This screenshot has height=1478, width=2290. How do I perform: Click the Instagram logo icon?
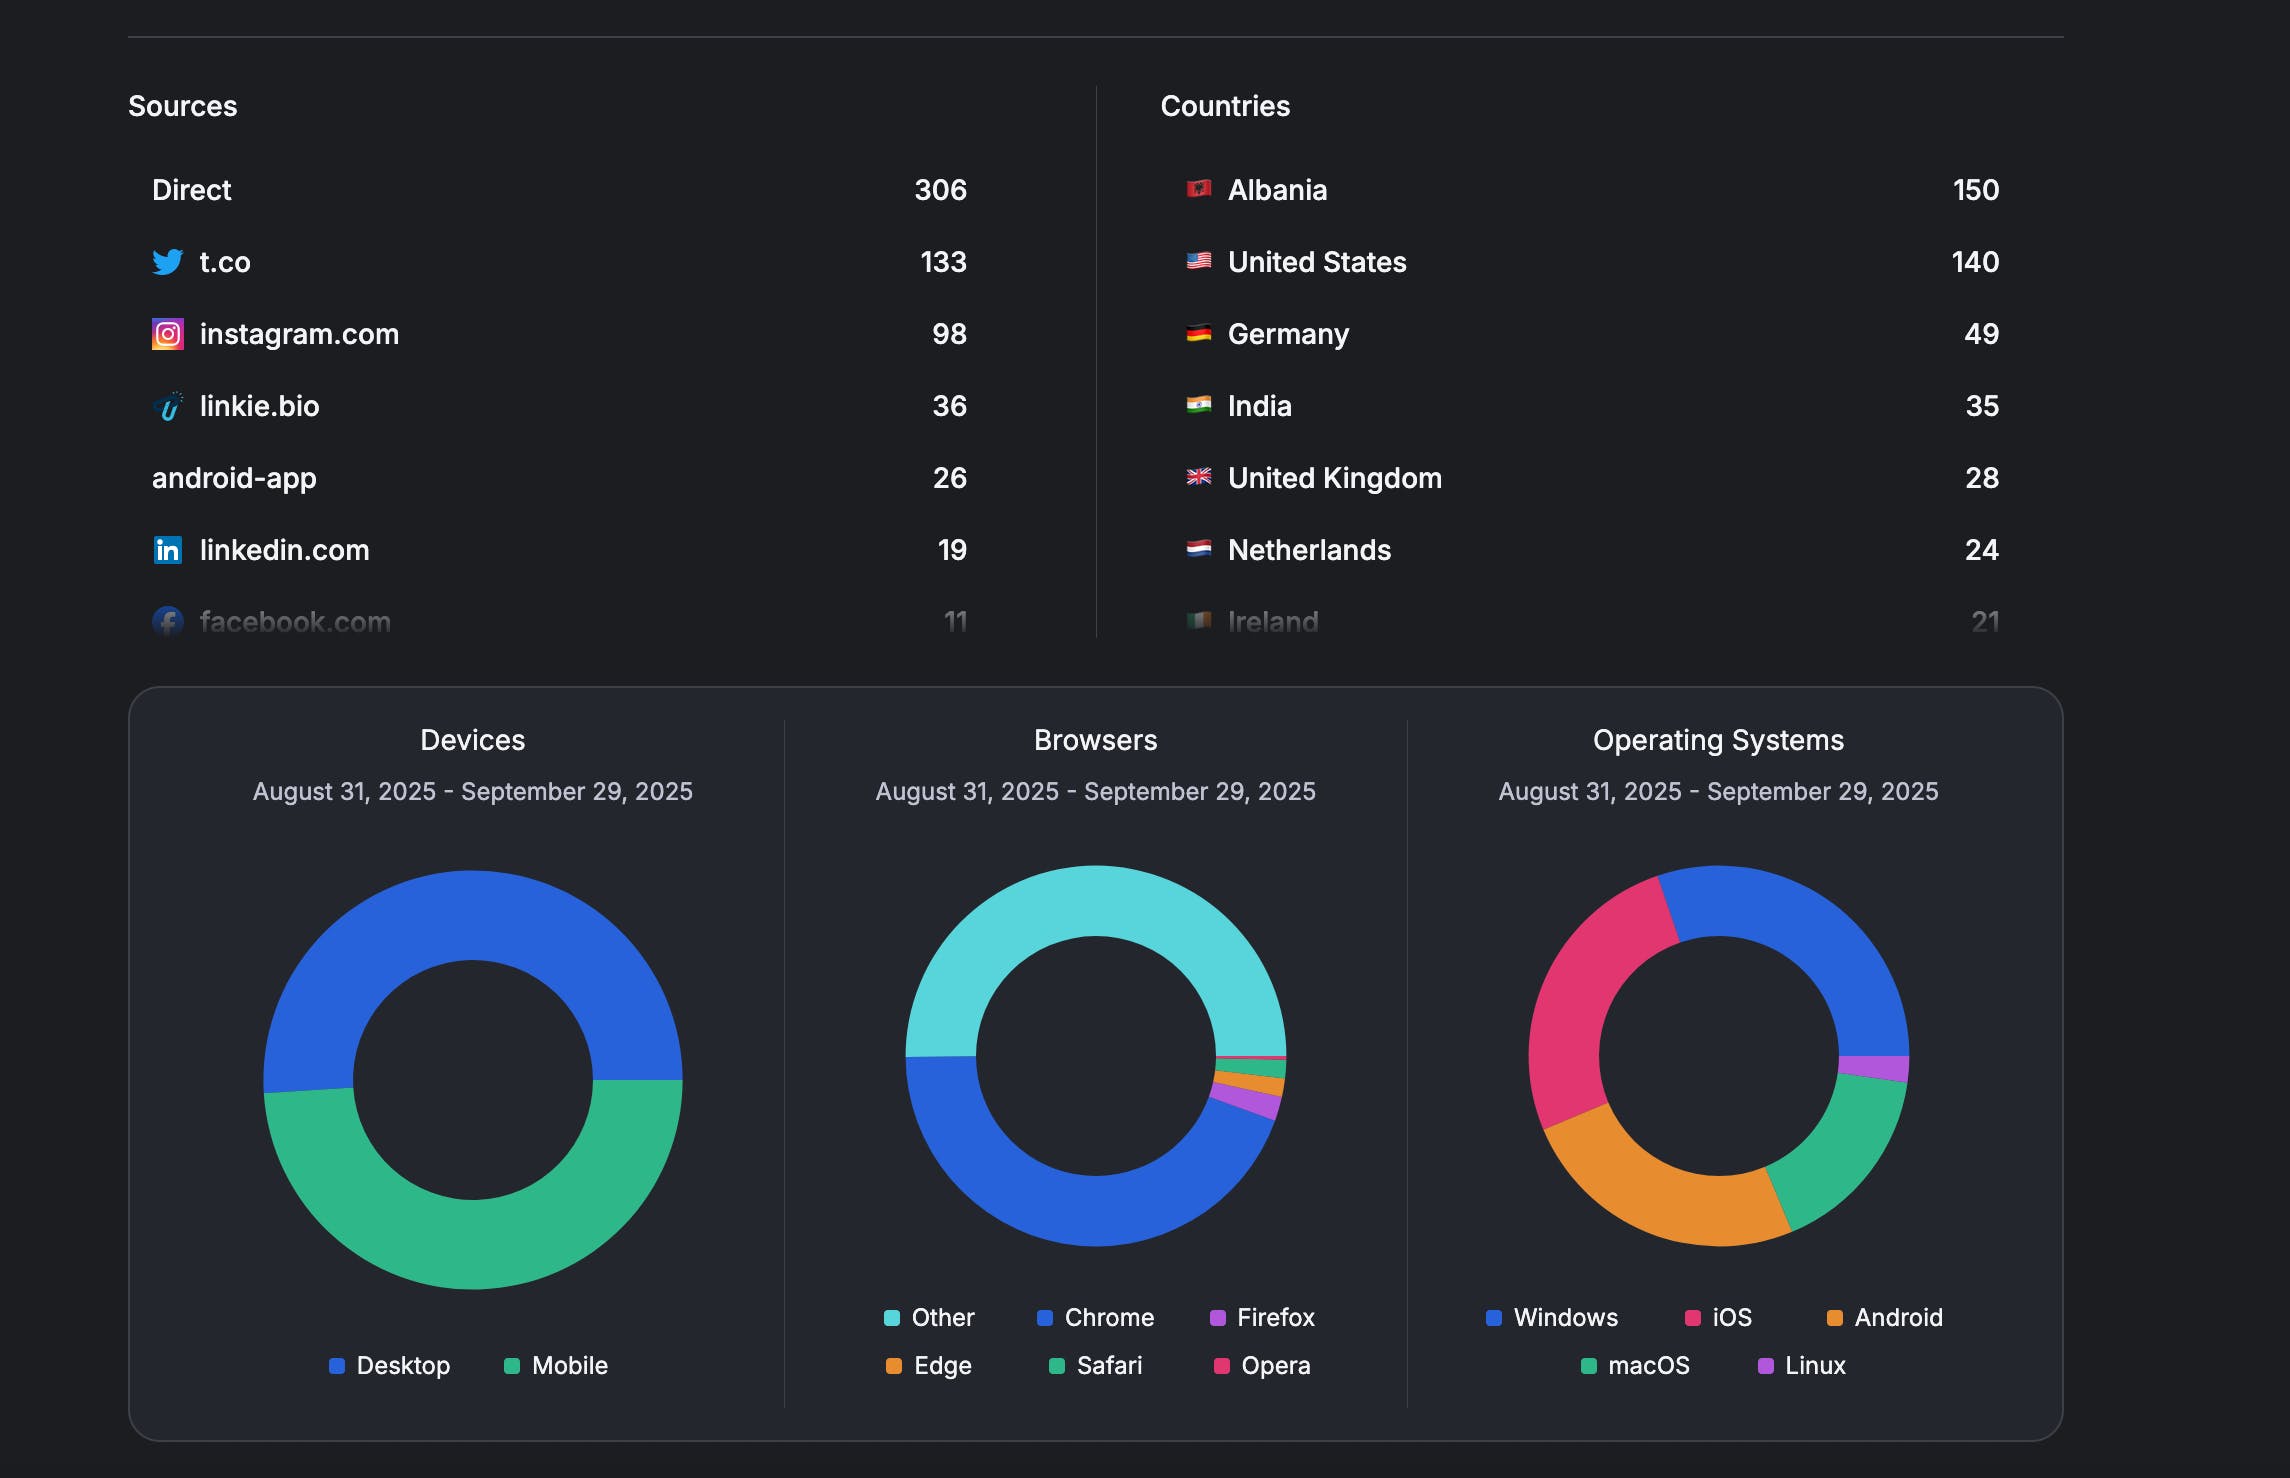tap(167, 334)
